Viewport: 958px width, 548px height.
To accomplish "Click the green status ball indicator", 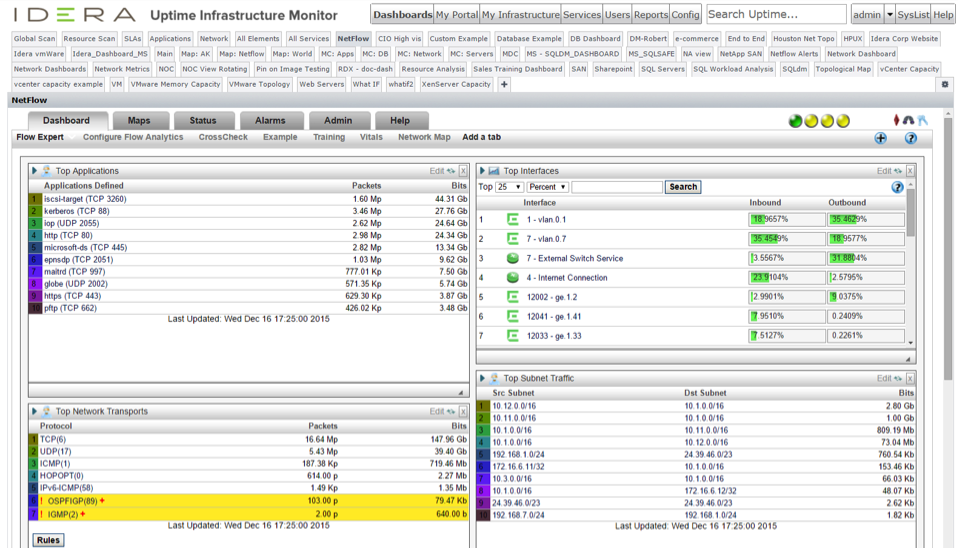I will [x=796, y=121].
